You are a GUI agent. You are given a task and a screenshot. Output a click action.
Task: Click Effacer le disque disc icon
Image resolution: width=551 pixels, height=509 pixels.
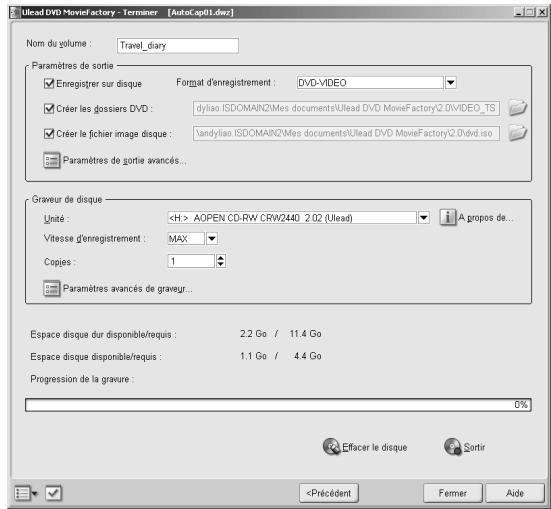[x=331, y=447]
